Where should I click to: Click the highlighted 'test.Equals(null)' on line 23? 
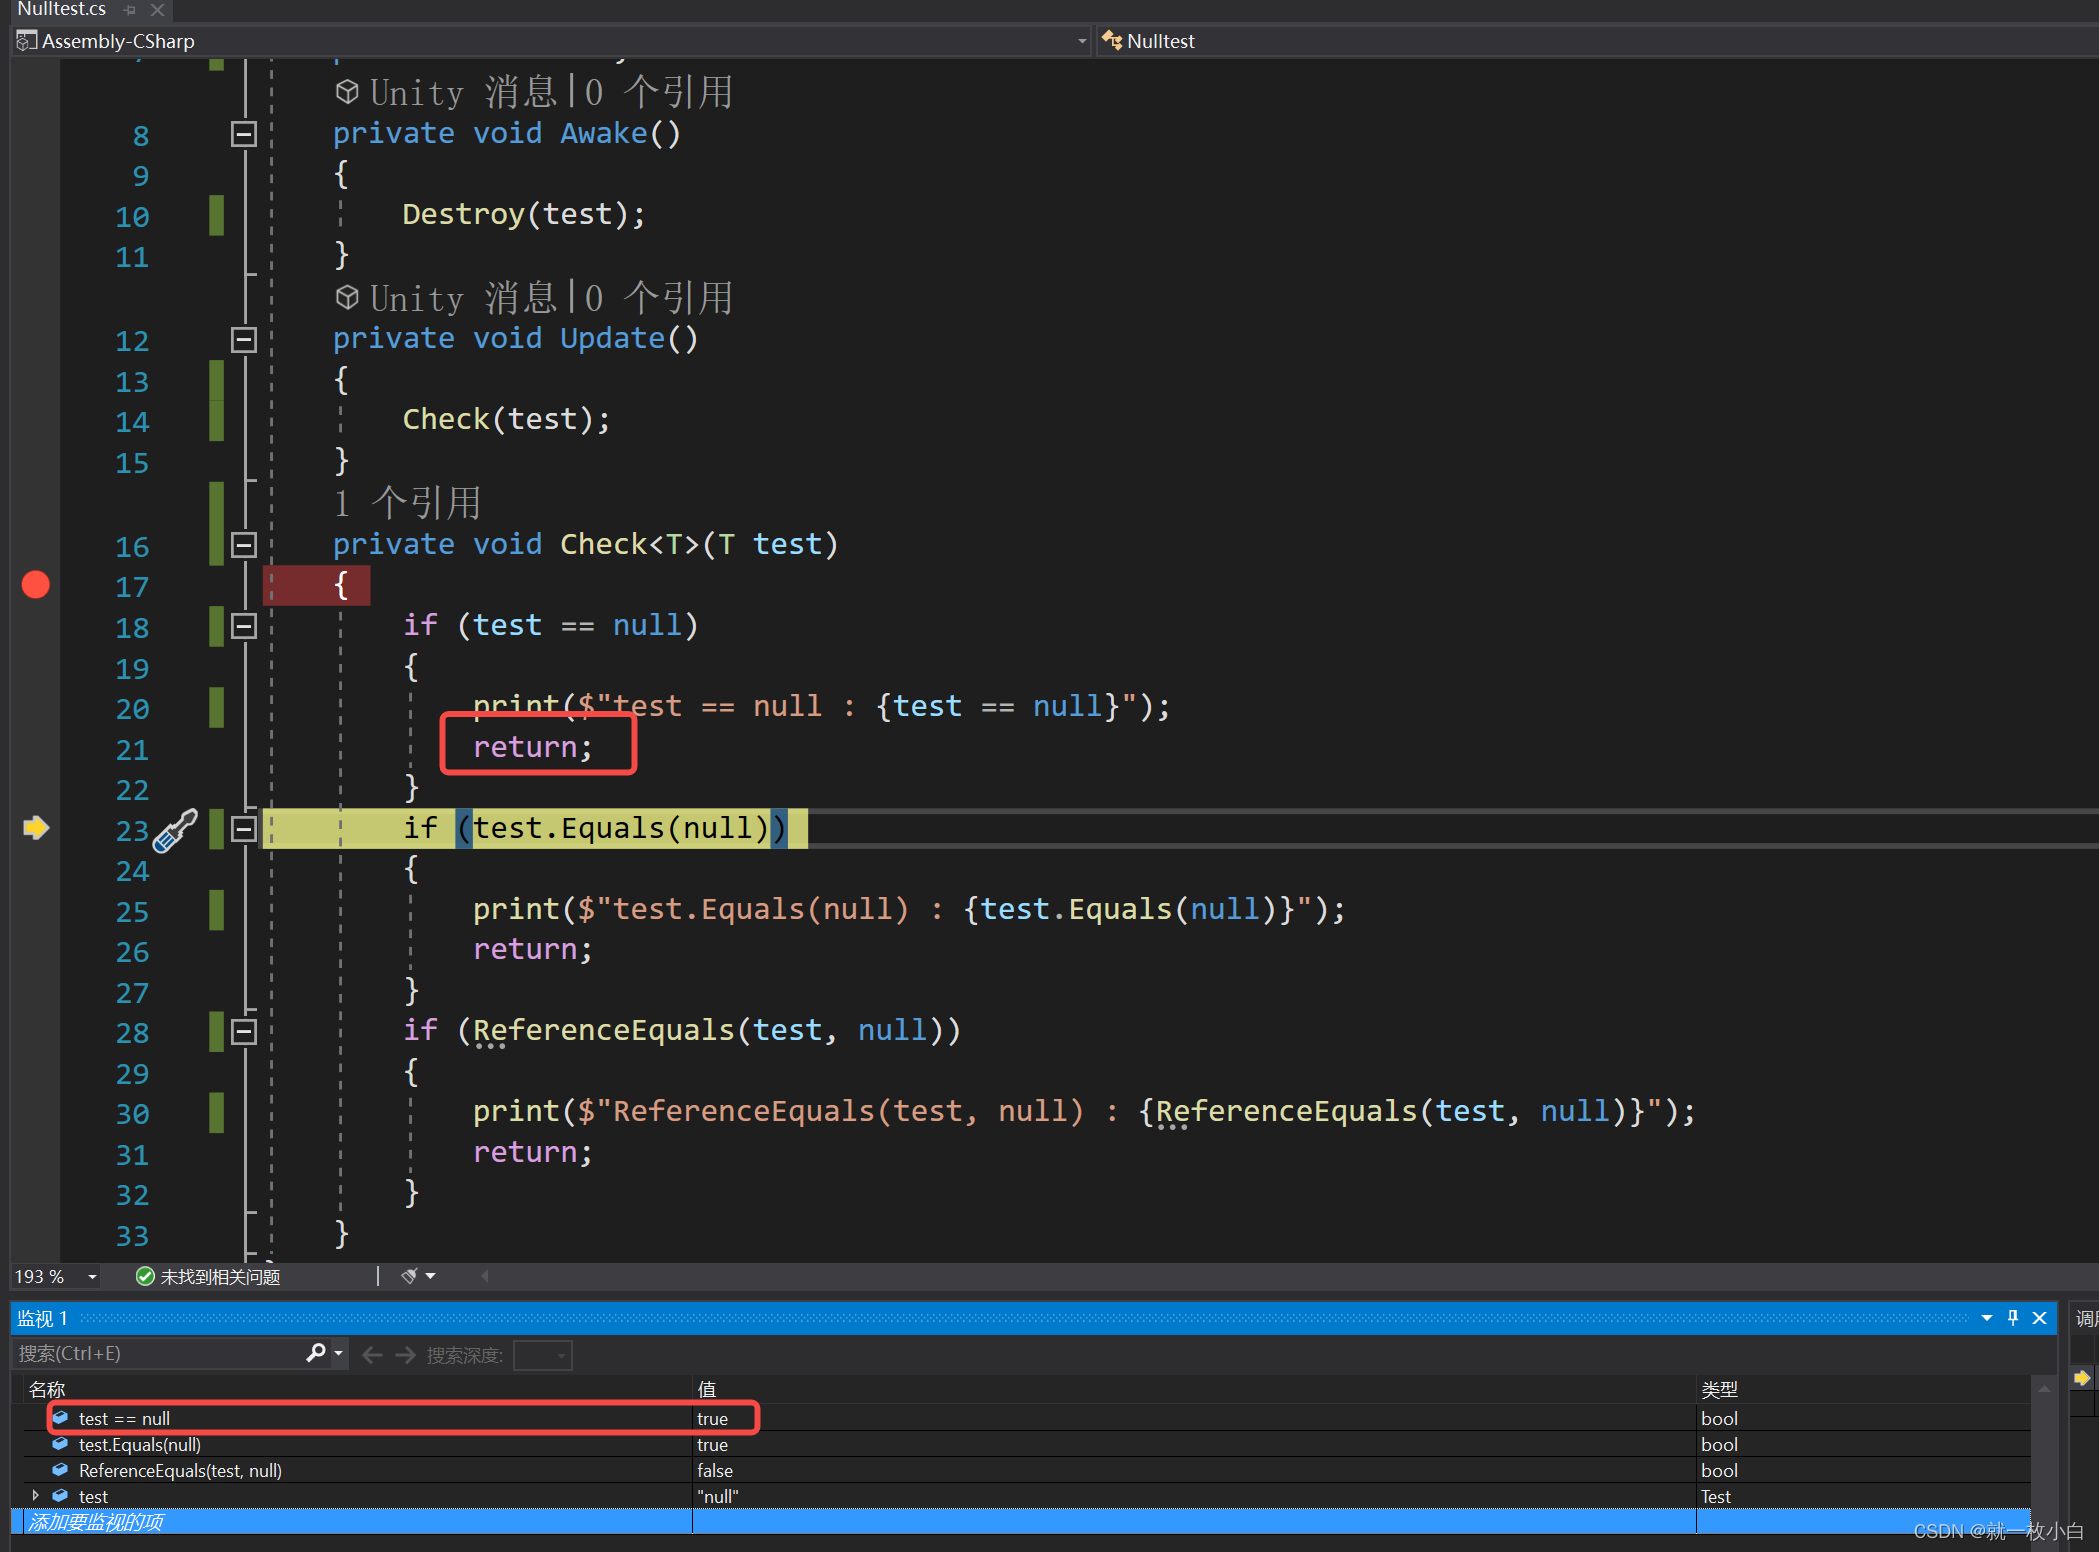621,828
